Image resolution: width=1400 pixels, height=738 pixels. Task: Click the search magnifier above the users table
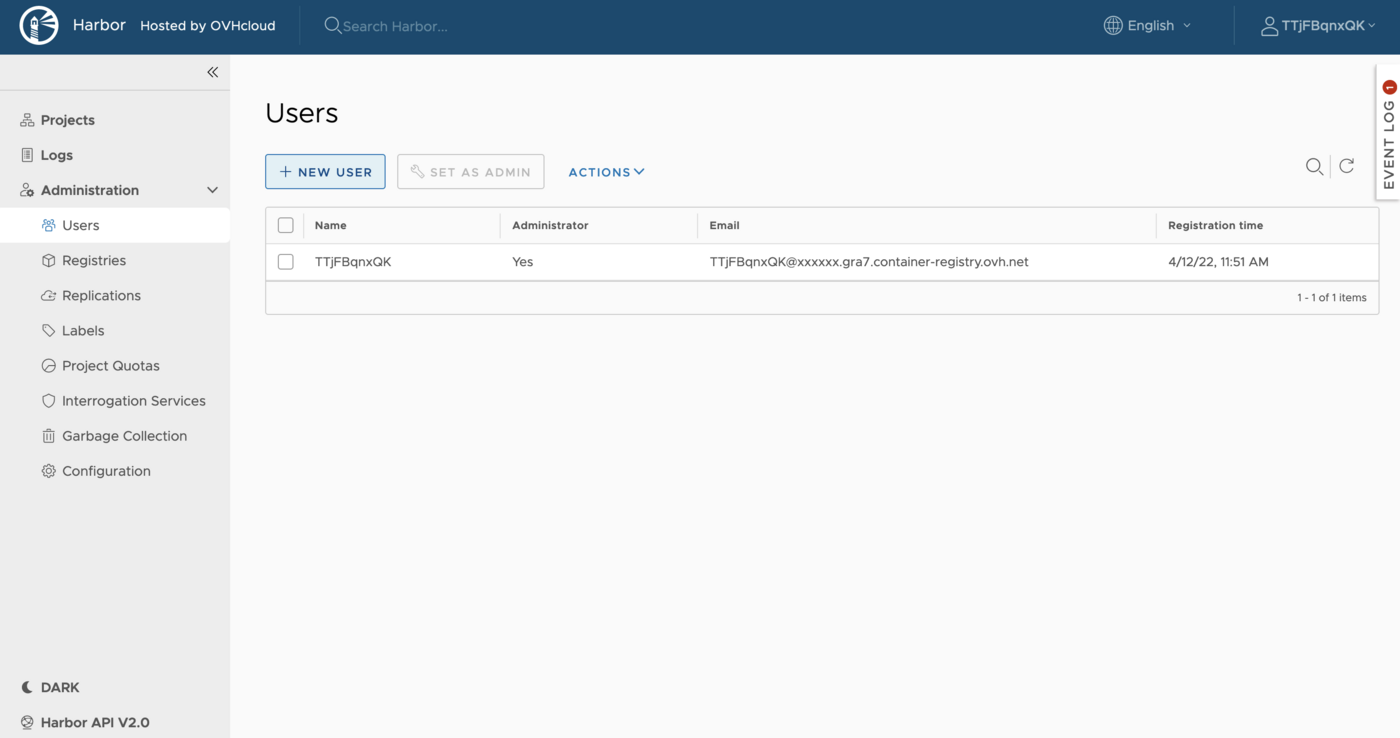(1314, 166)
